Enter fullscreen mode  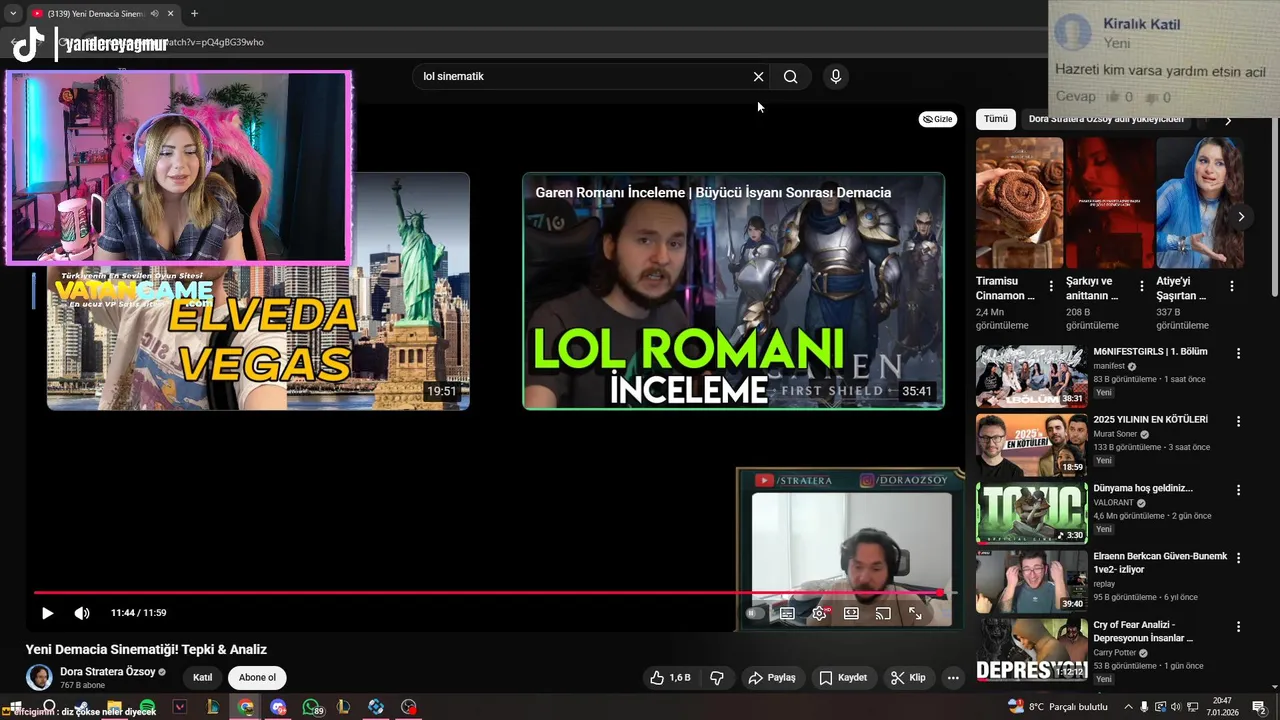915,613
